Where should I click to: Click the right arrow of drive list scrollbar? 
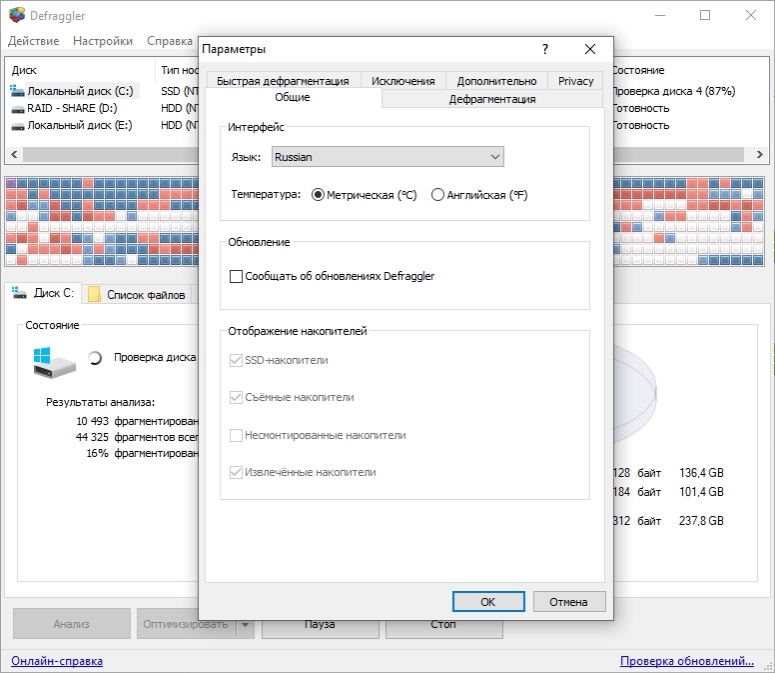point(760,154)
